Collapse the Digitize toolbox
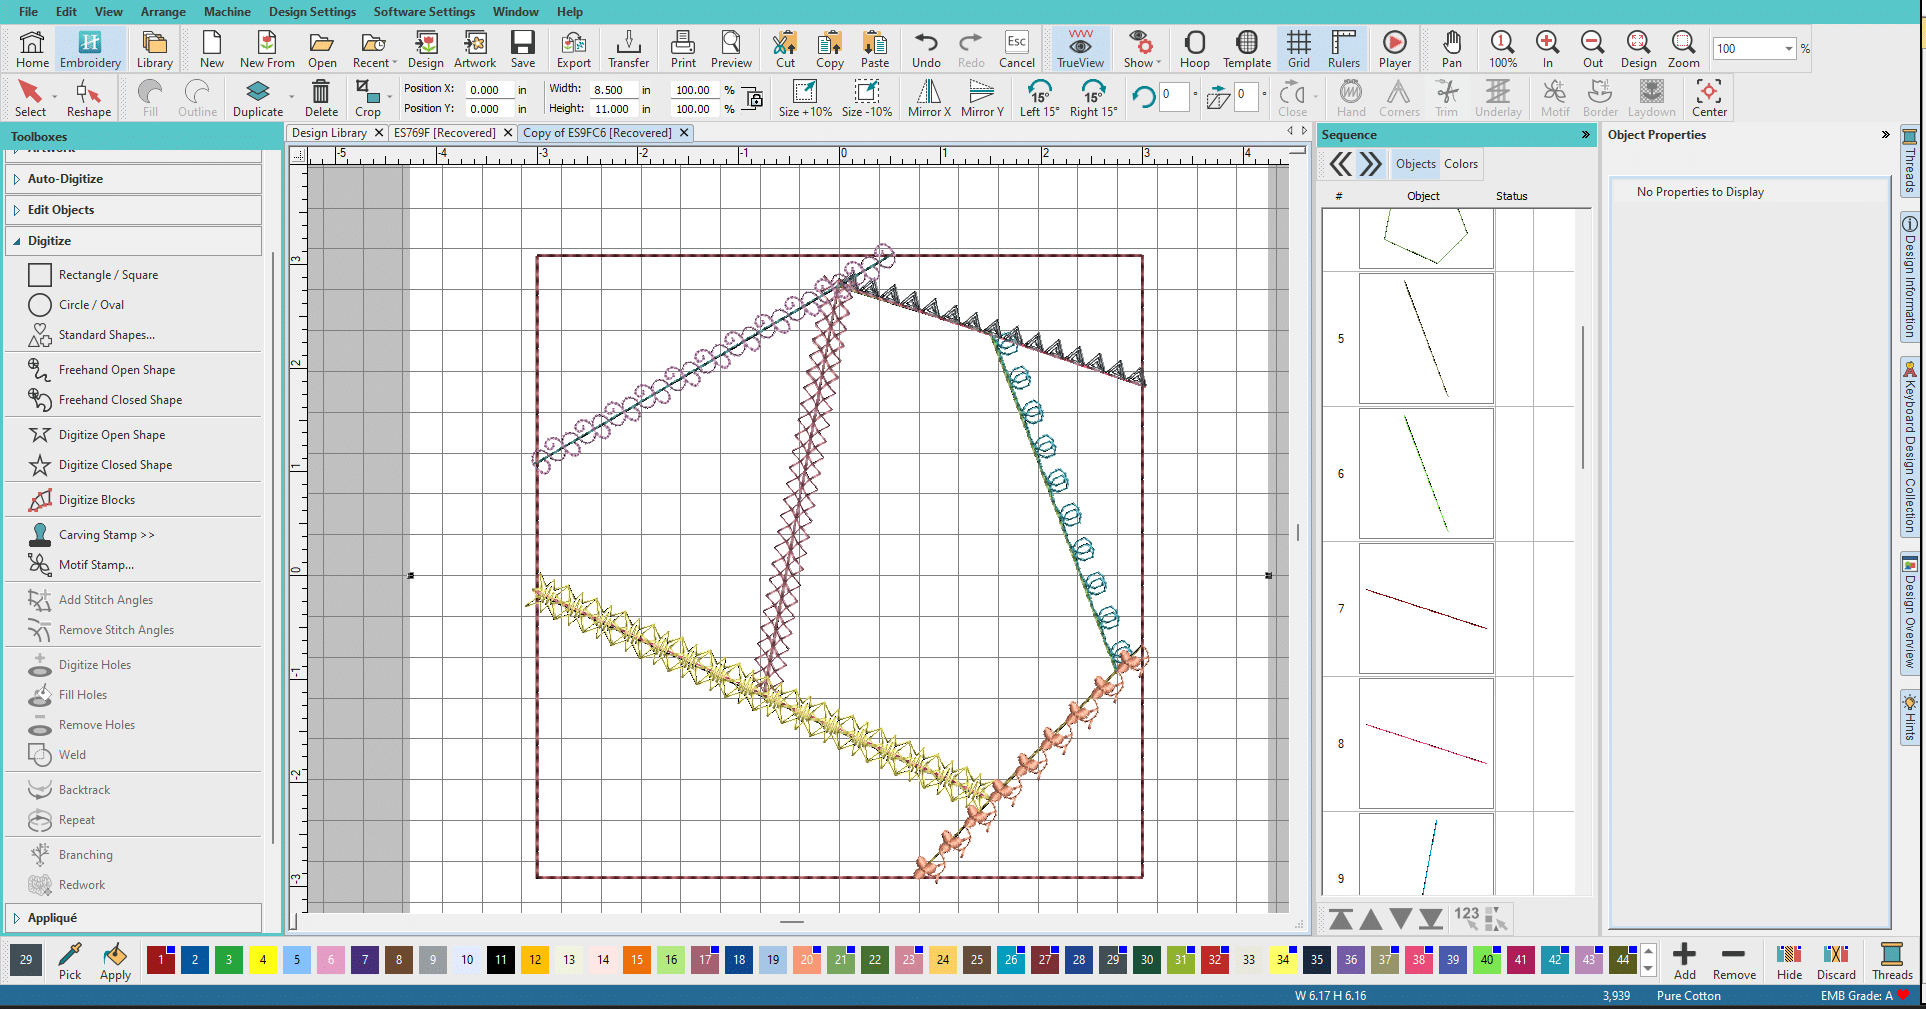This screenshot has width=1926, height=1009. pos(134,241)
